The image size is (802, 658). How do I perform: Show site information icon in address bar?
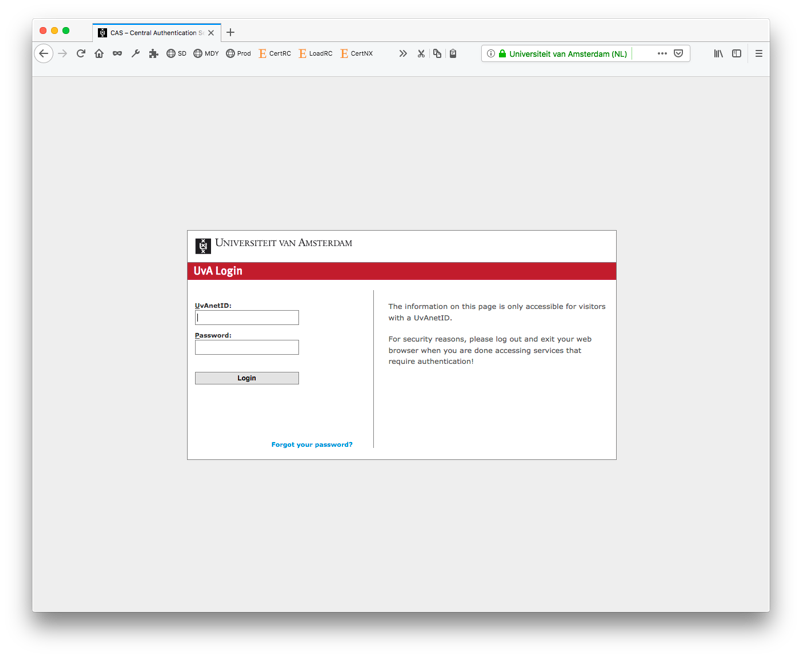(x=491, y=53)
